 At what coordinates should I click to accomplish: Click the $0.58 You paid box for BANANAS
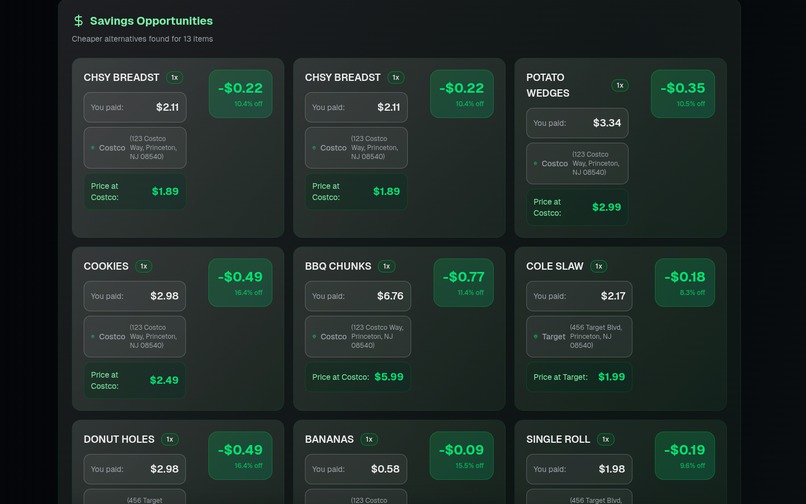click(x=356, y=469)
